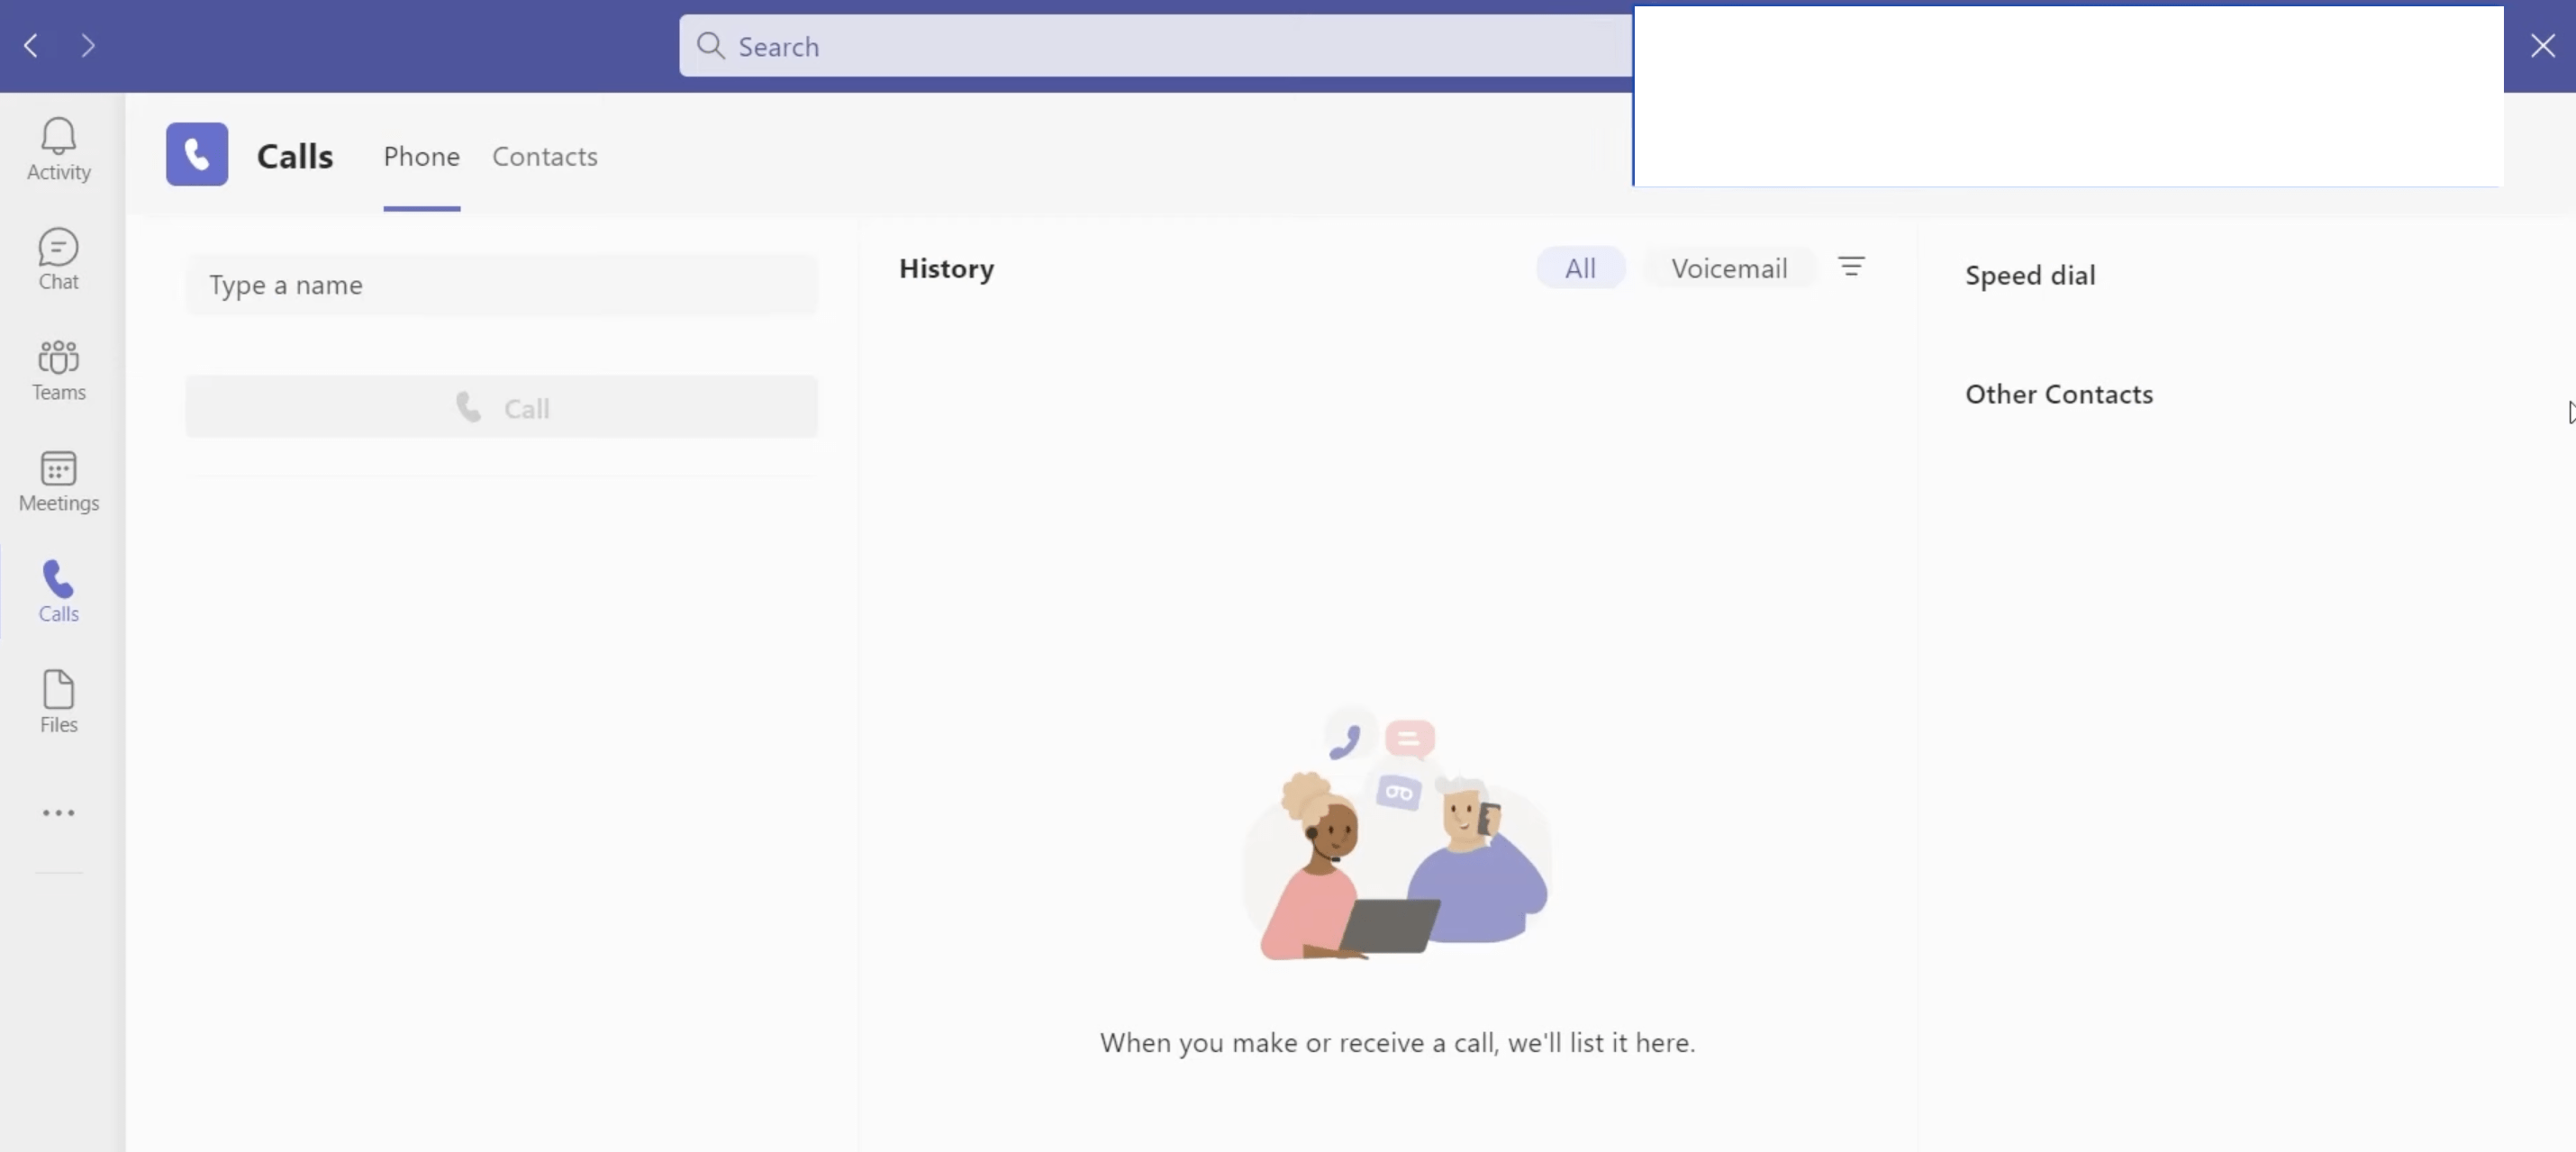
Task: Close the window with X icon
Action: point(2542,46)
